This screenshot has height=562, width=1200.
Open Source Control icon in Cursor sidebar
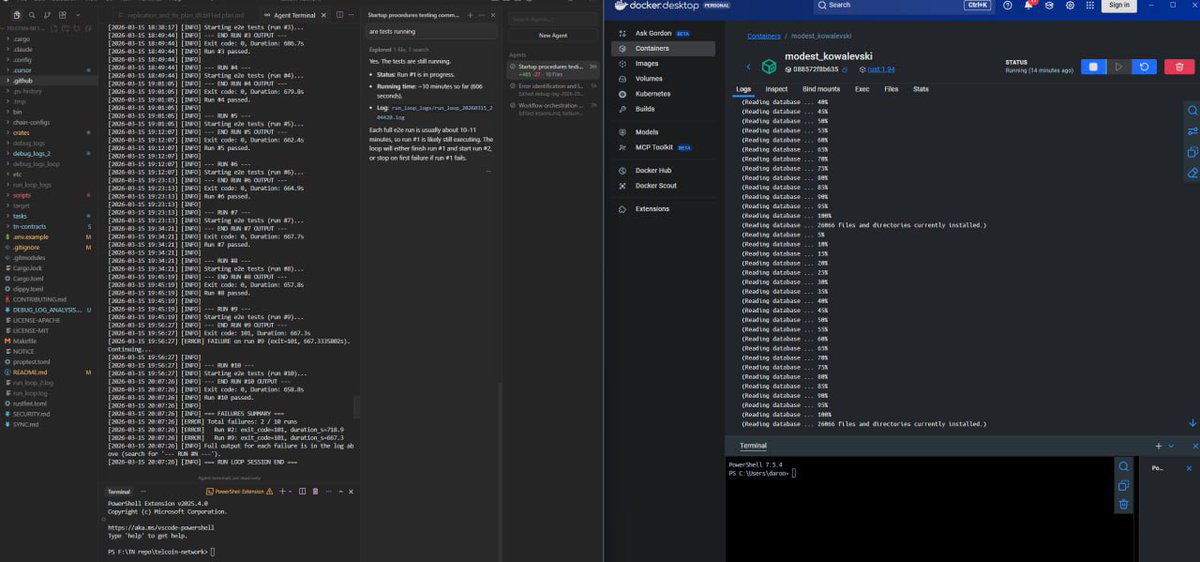coord(49,17)
